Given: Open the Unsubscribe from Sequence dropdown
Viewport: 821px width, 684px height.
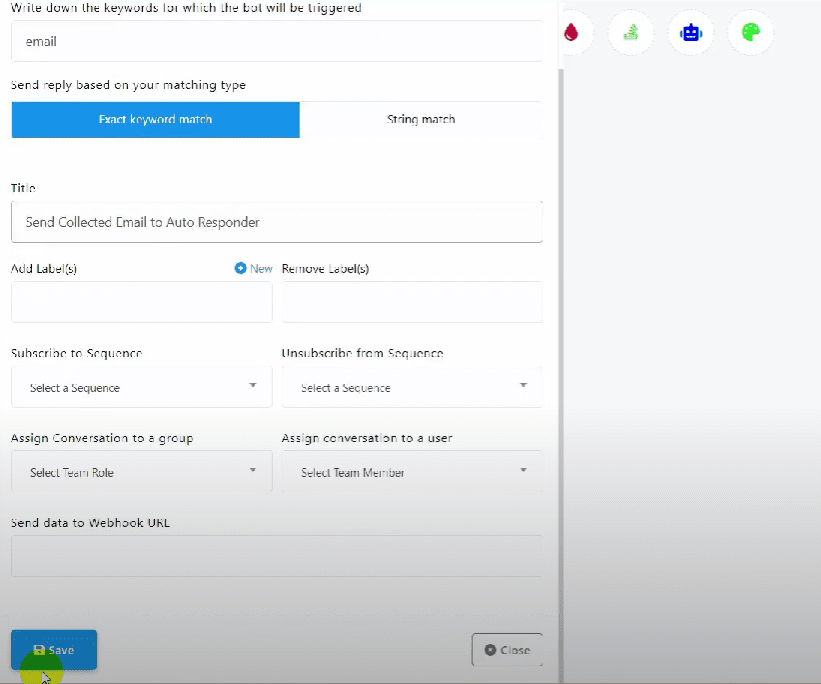Looking at the screenshot, I should 412,387.
